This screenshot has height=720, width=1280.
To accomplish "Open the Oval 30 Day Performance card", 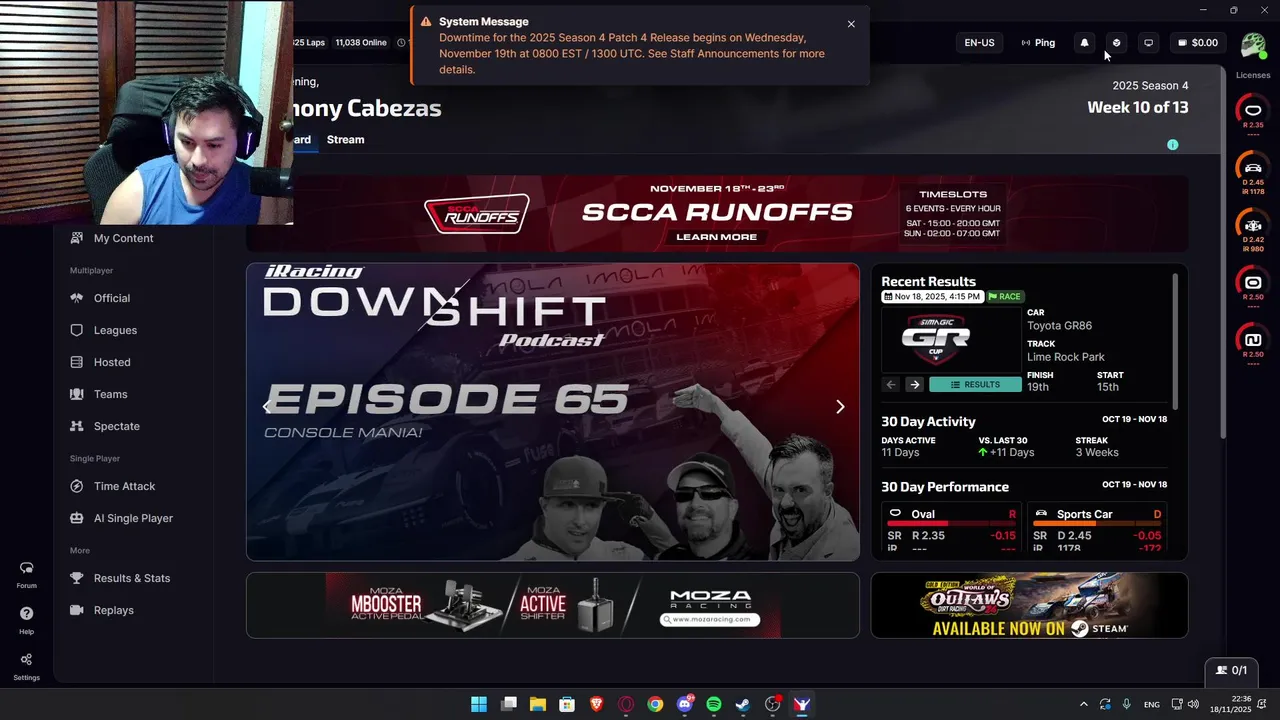I will (x=951, y=528).
